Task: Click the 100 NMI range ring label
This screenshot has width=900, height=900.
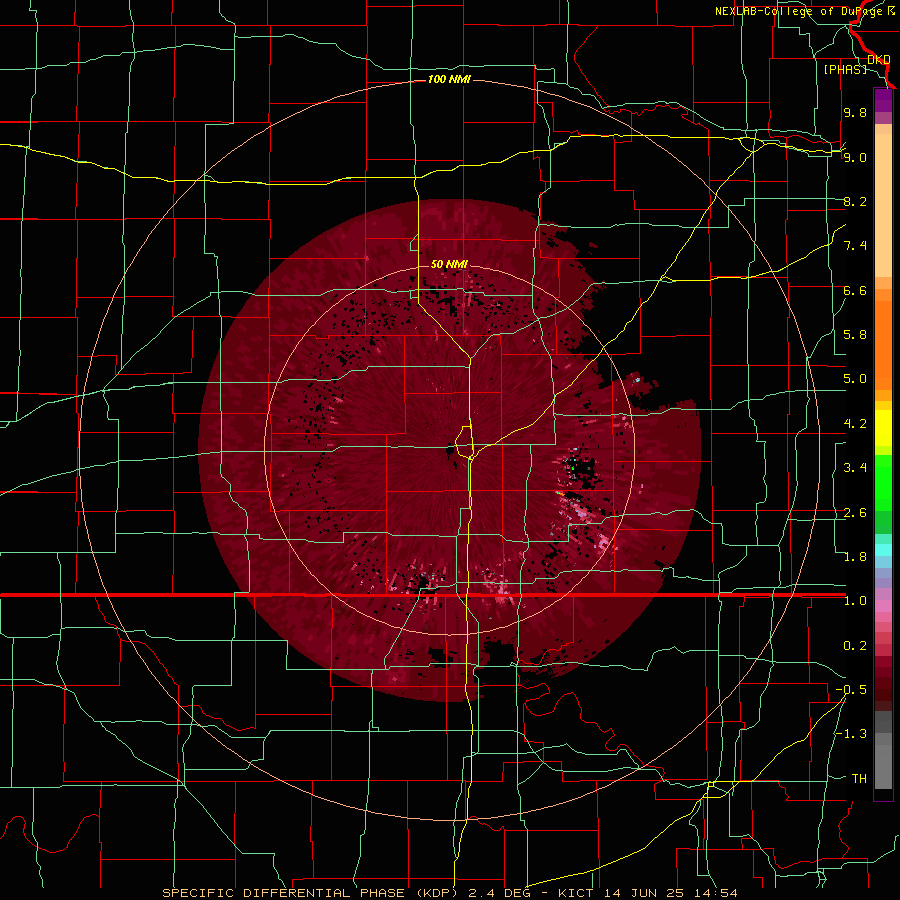Action: pos(449,79)
